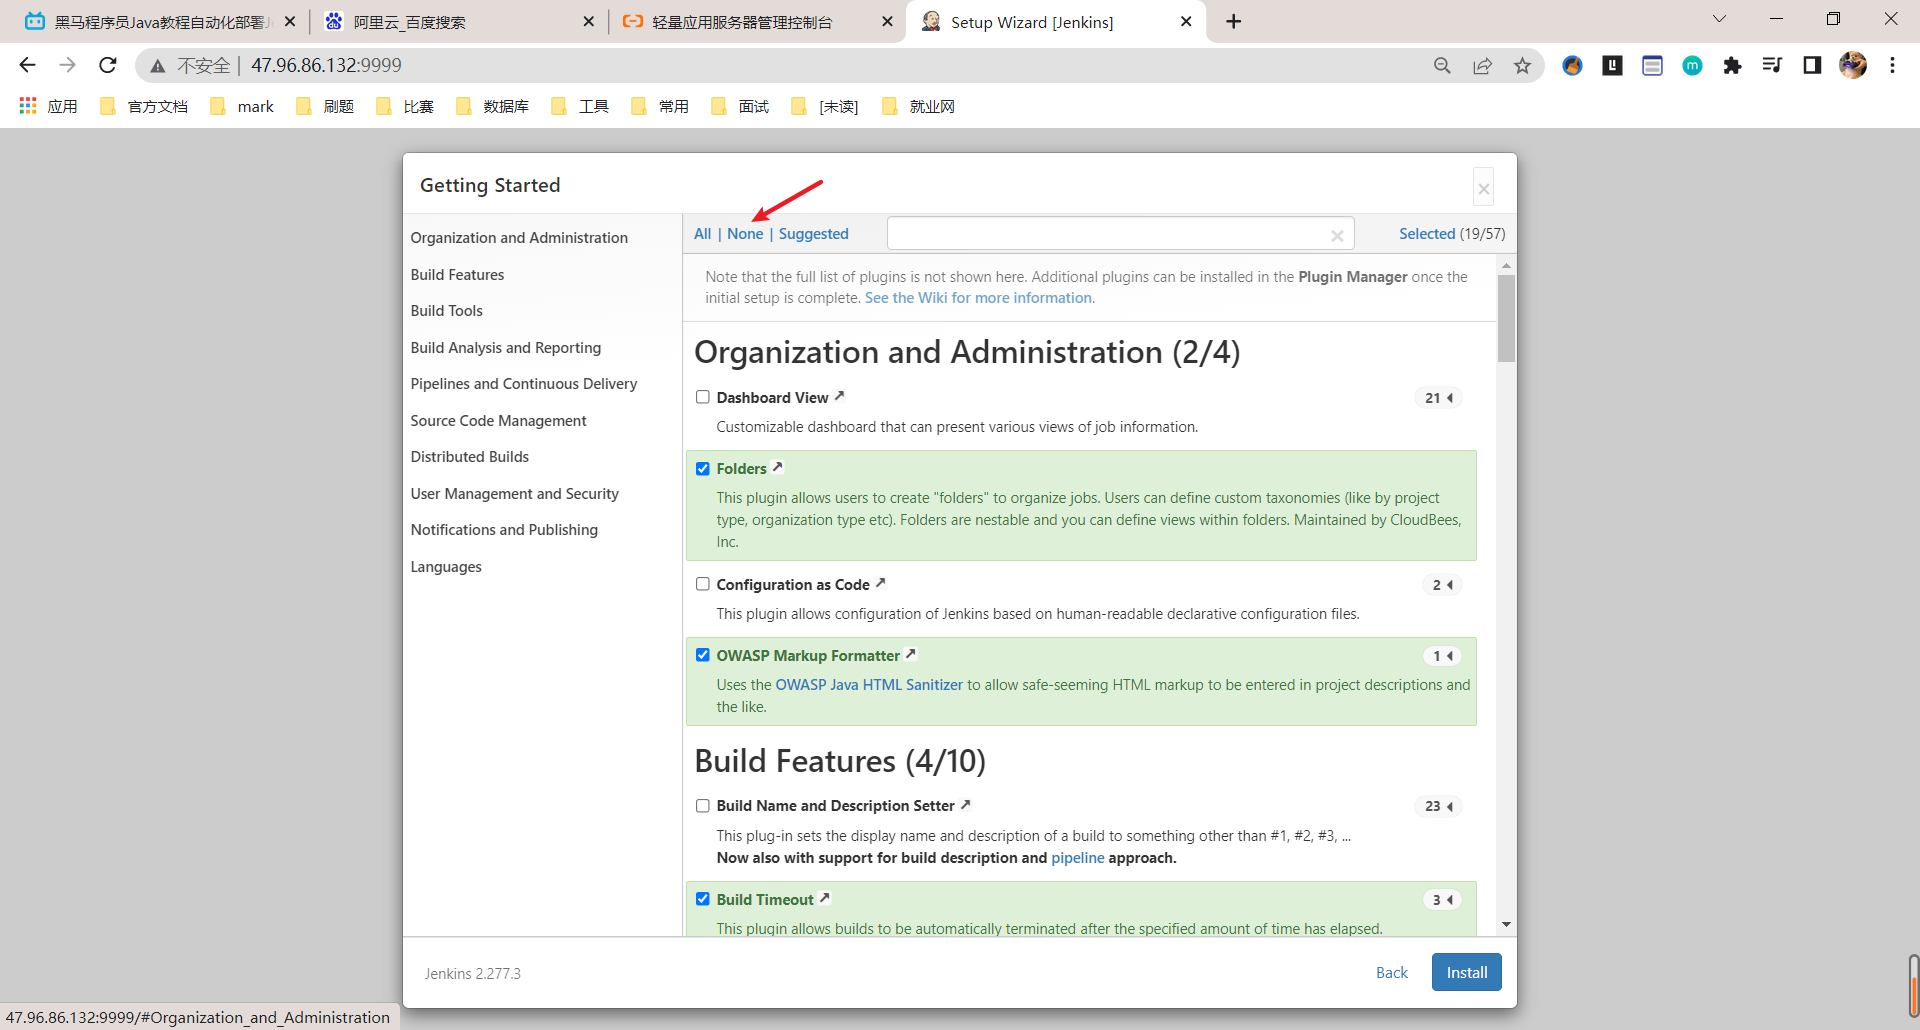
Task: Toggle the browser side panel icon
Action: pos(1812,65)
